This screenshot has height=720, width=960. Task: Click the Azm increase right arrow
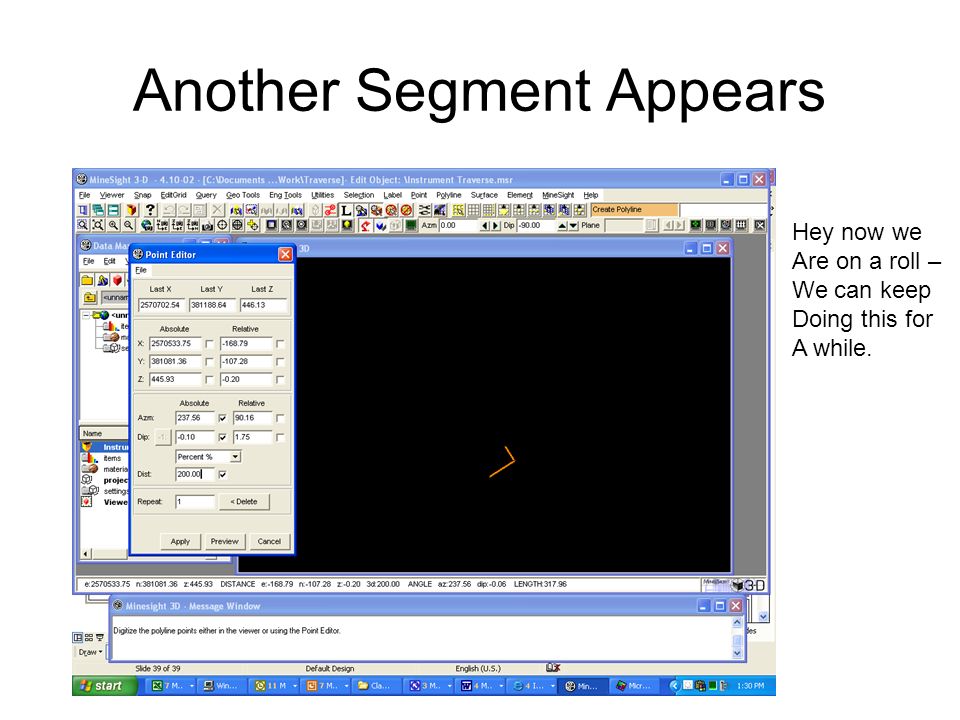click(x=495, y=225)
